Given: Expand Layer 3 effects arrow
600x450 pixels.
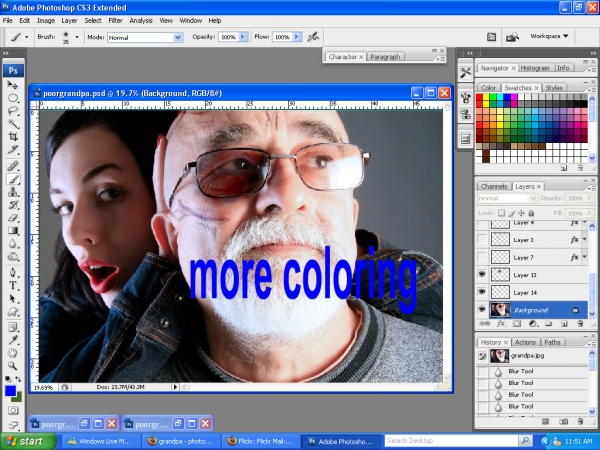Looking at the screenshot, I should coord(584,239).
